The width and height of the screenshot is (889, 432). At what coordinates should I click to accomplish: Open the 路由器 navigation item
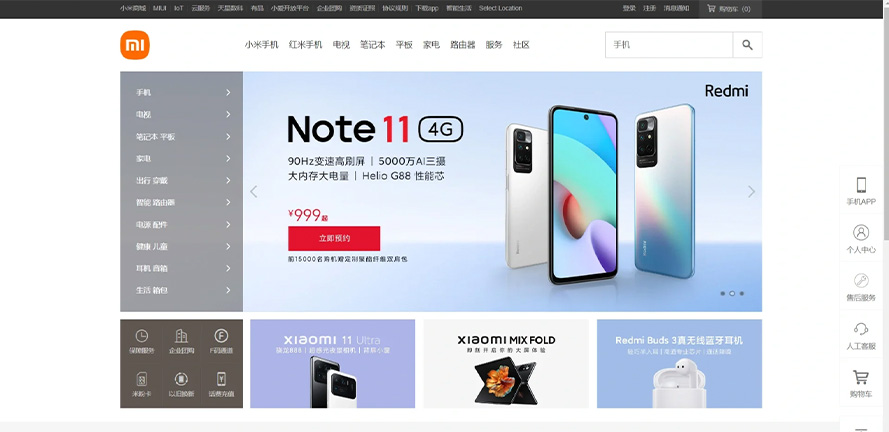(x=463, y=45)
